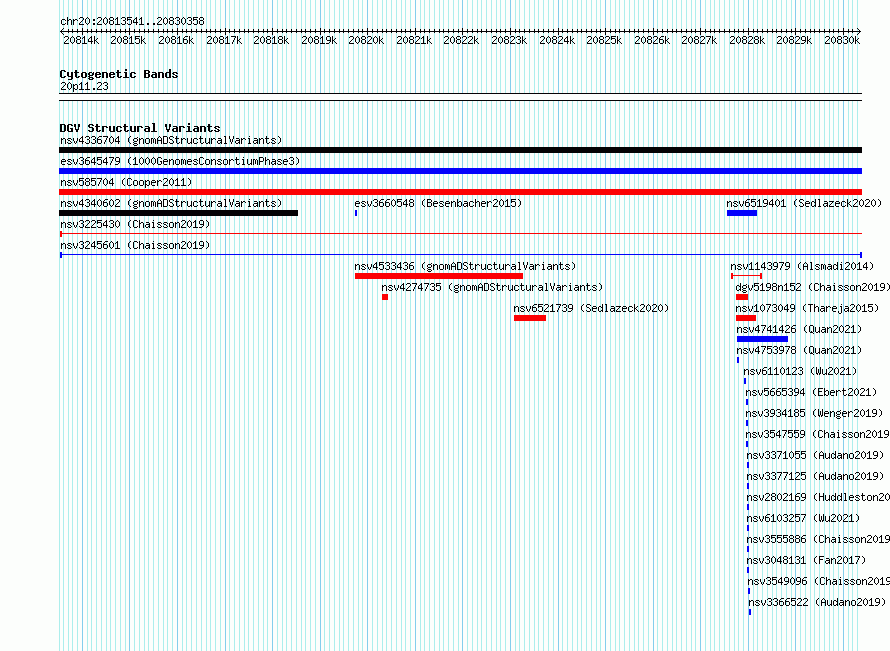Open nsv1143979 Alsmadi2014 variant

(x=802, y=266)
